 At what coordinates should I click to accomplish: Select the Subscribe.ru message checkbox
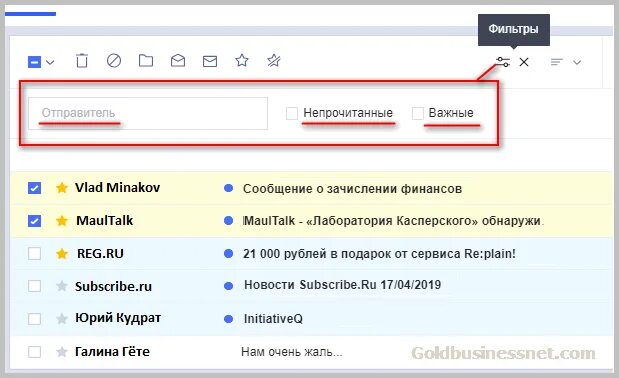34,286
